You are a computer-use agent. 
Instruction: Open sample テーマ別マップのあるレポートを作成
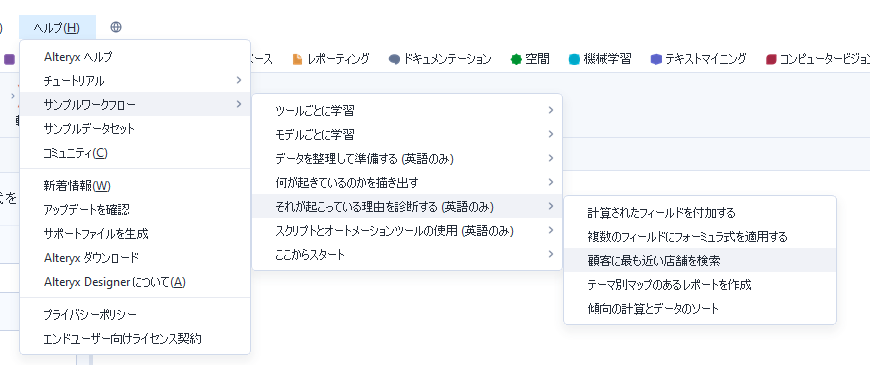pos(700,285)
